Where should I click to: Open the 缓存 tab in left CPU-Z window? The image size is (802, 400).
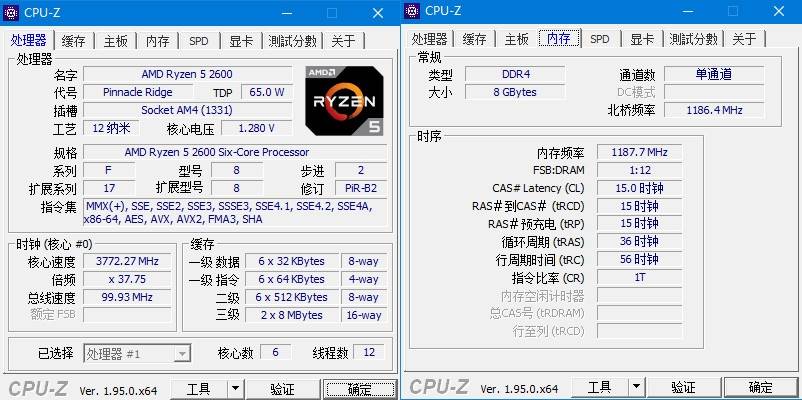pos(73,41)
